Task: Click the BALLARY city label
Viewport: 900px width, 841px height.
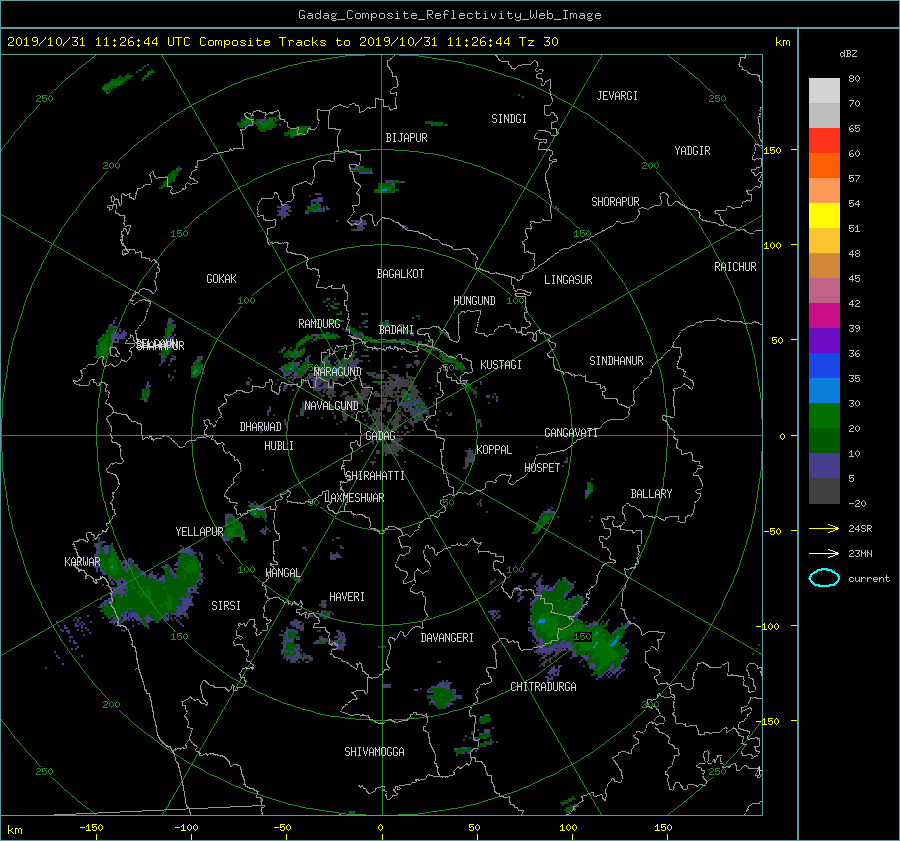Action: pos(651,494)
